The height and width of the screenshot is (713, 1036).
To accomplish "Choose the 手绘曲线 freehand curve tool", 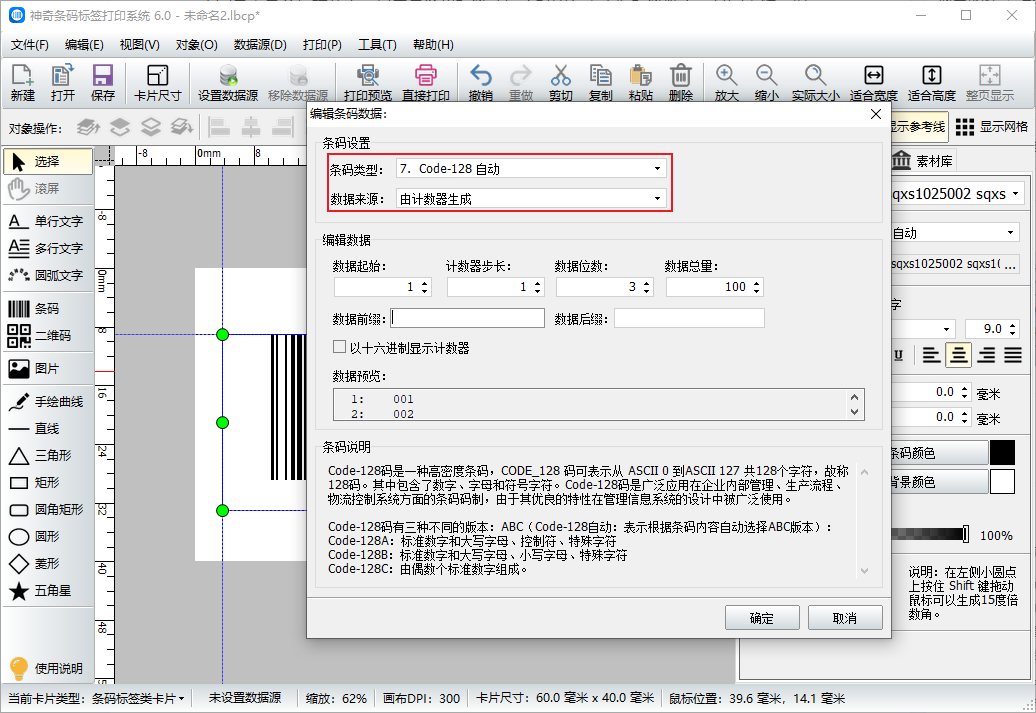I will coord(48,402).
